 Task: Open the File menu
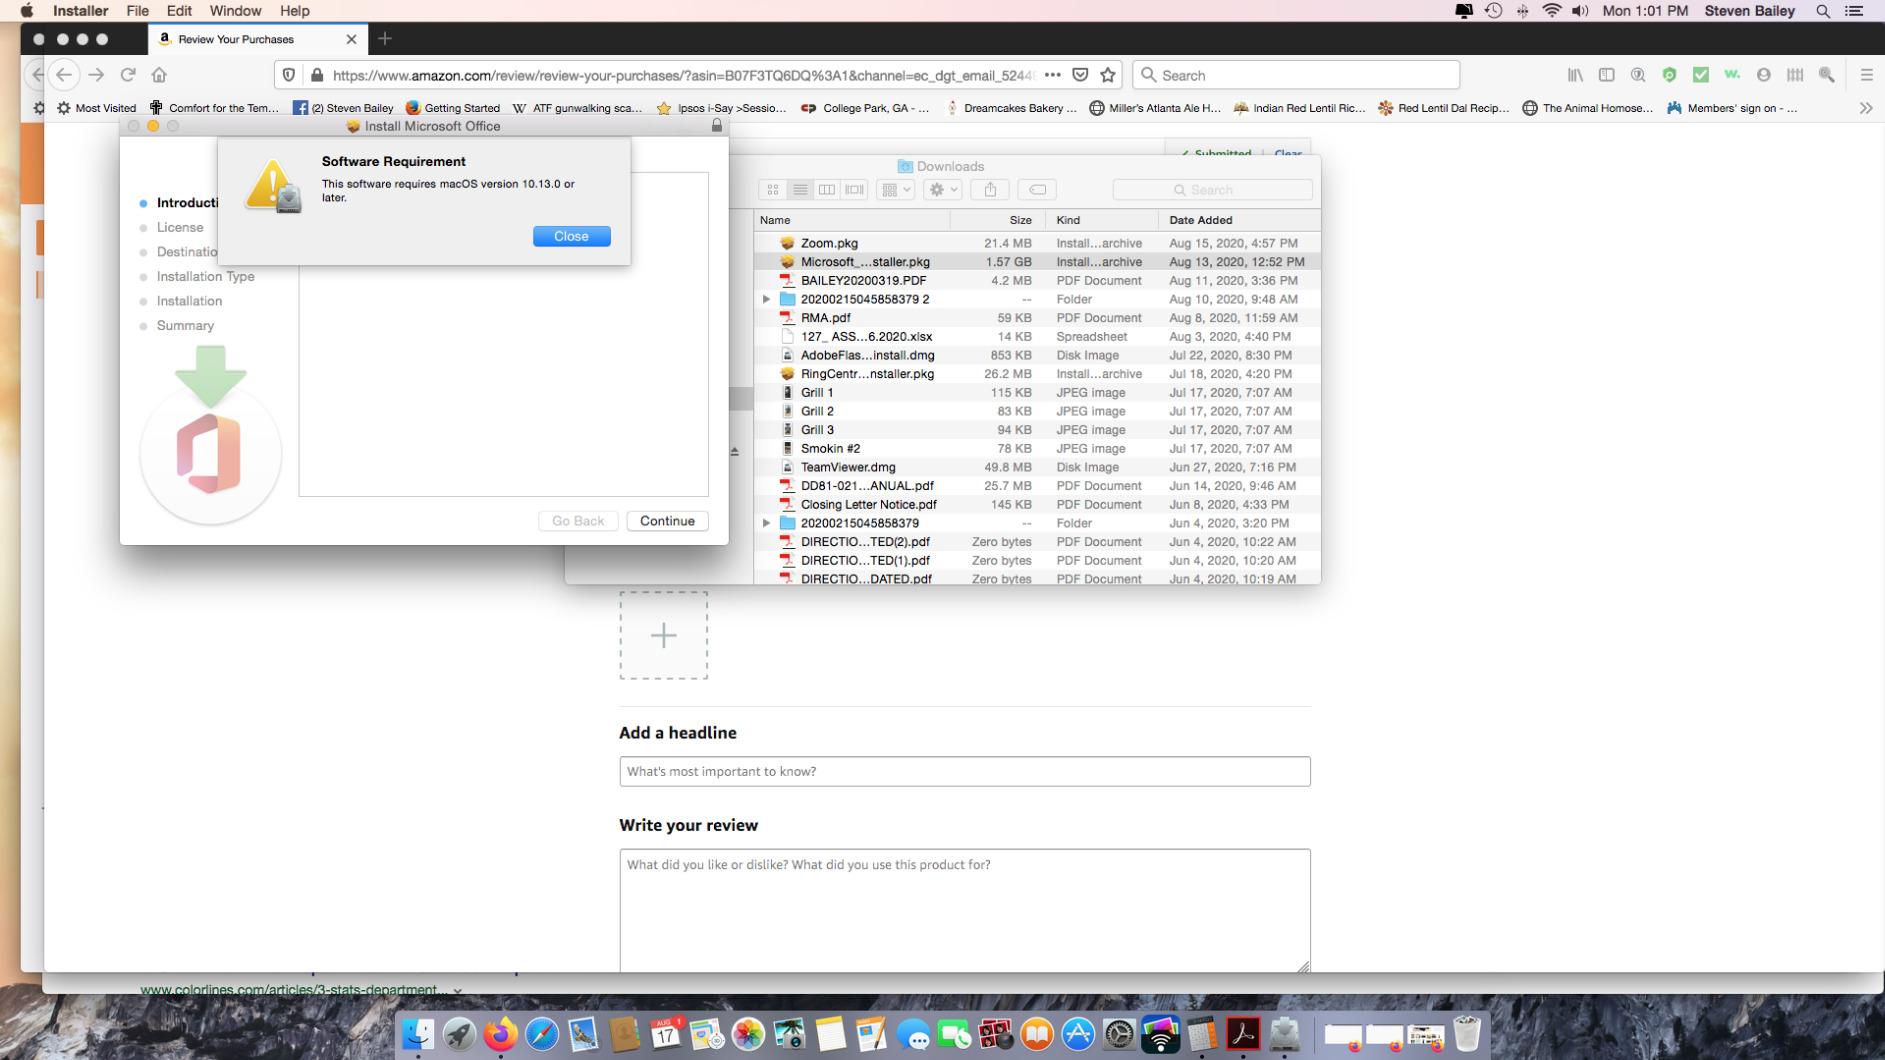point(137,11)
